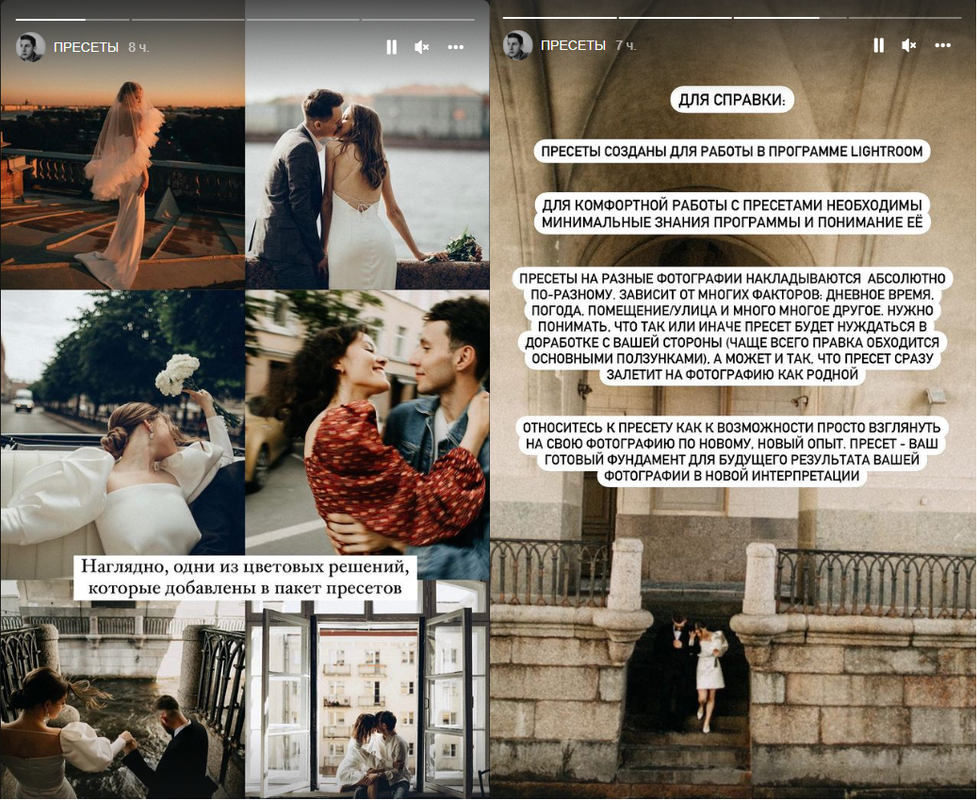Pause the story posted 7 ч. ago
The width and height of the screenshot is (977, 800).
878,45
